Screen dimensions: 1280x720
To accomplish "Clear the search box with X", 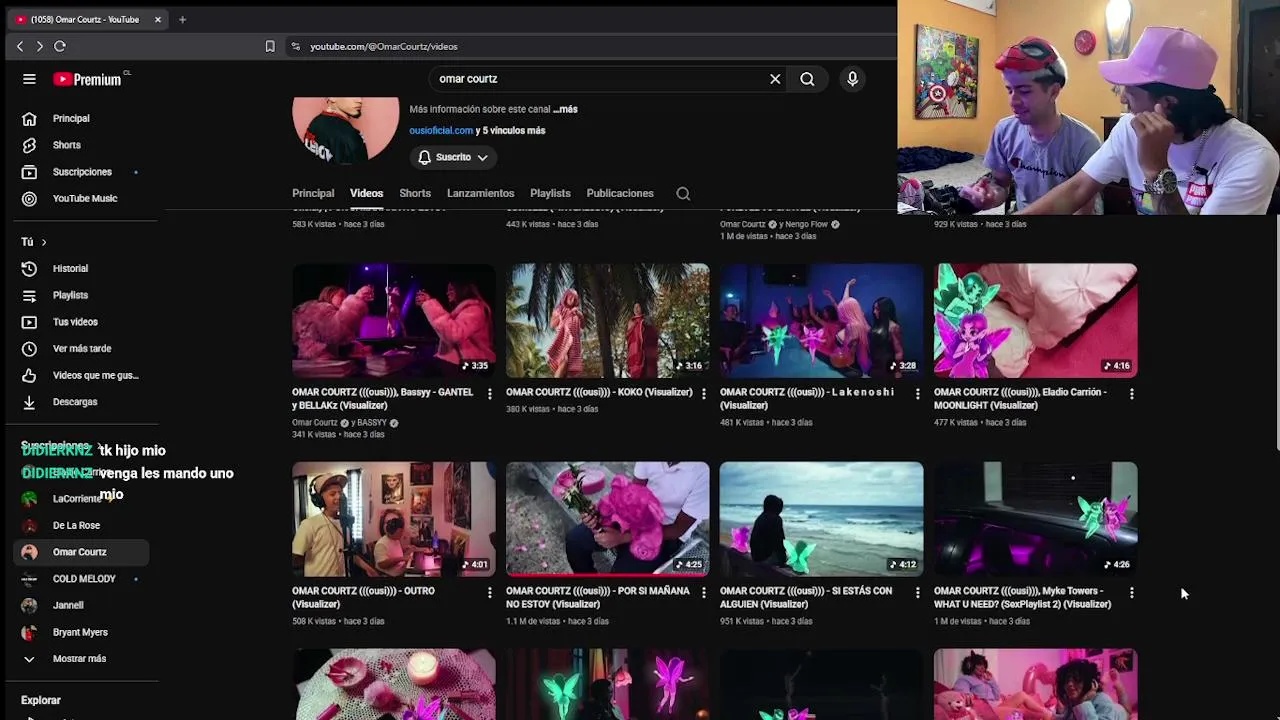I will click(775, 79).
